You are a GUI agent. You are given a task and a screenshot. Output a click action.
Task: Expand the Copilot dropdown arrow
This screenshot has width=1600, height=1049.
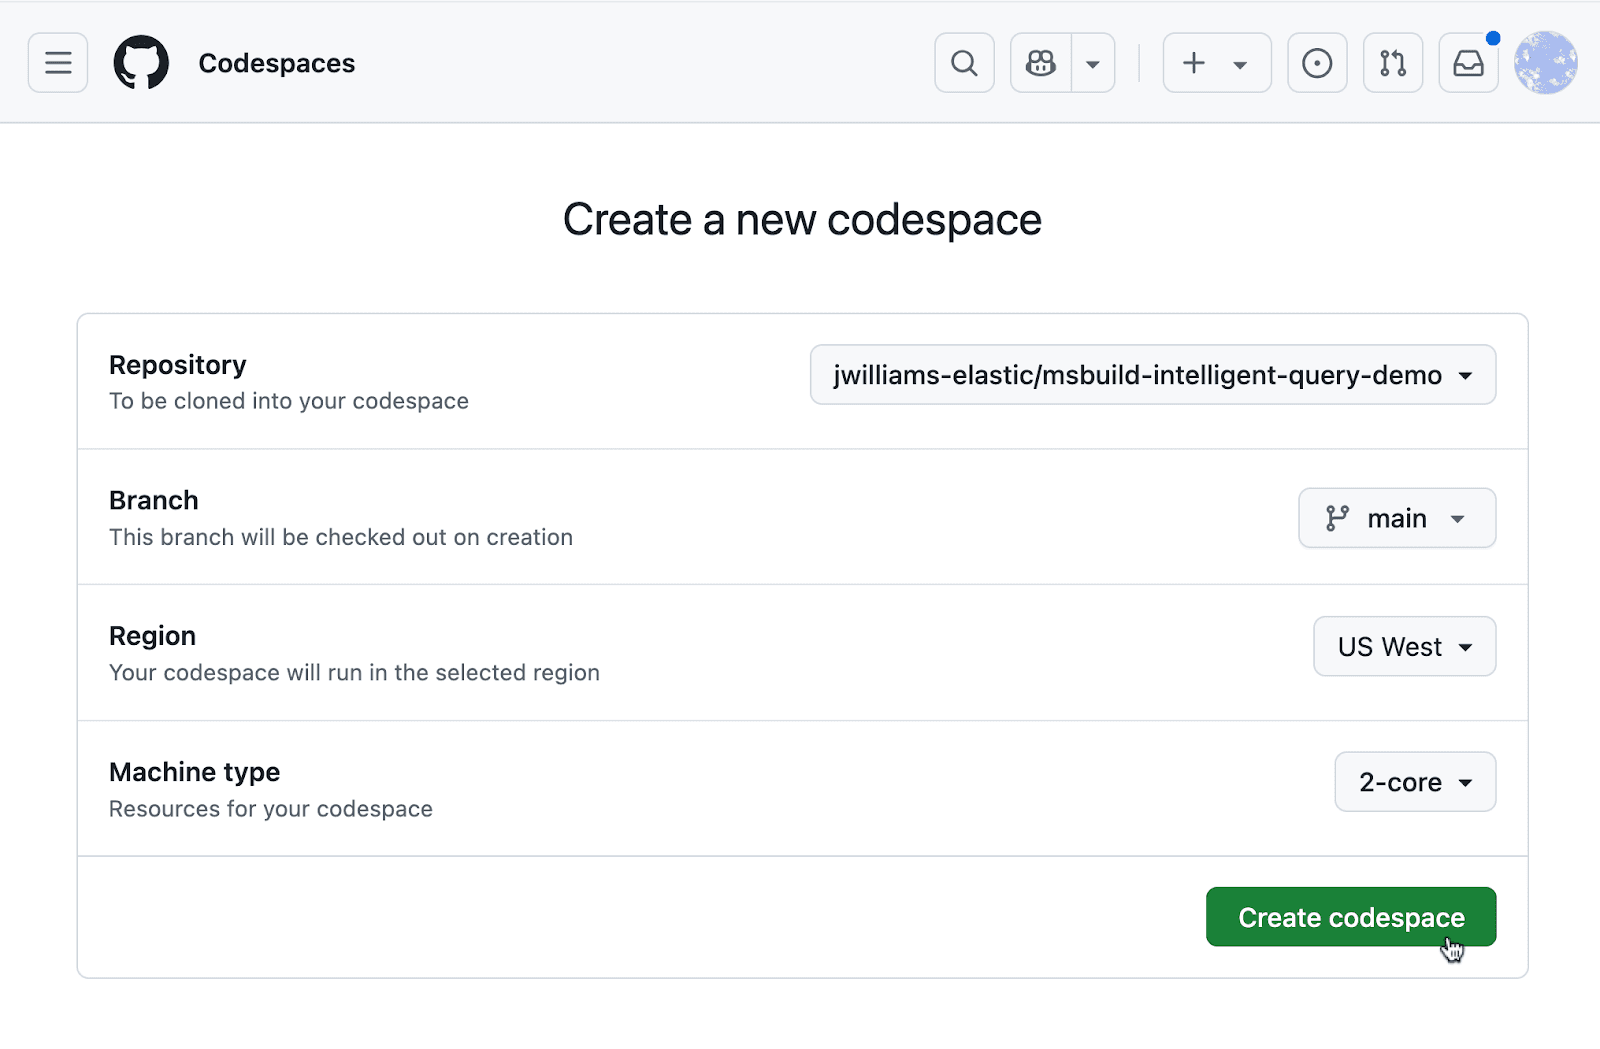click(x=1093, y=64)
